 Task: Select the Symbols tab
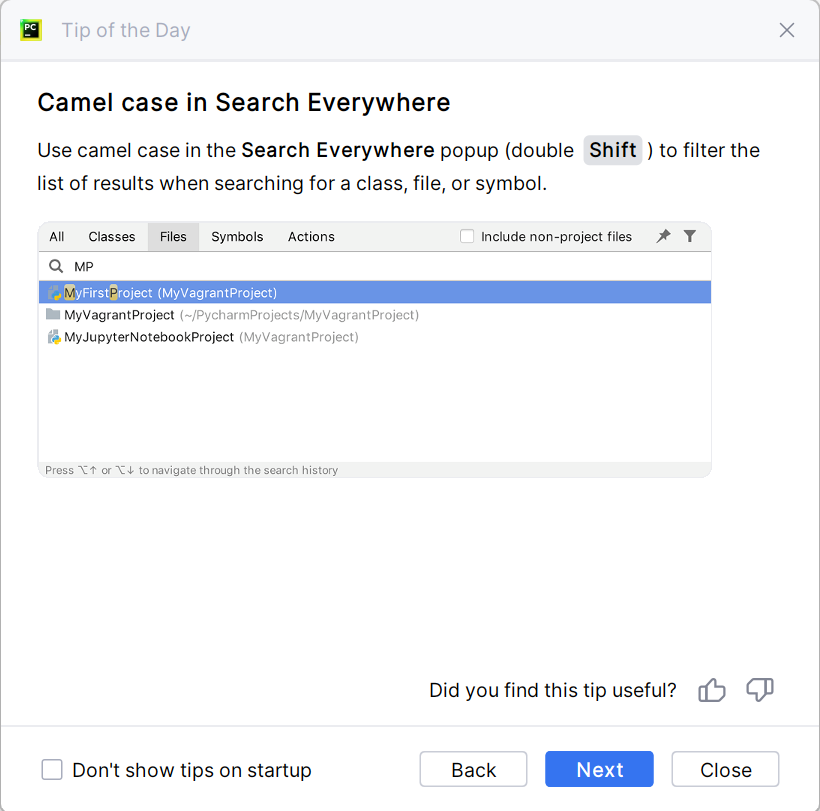[237, 237]
